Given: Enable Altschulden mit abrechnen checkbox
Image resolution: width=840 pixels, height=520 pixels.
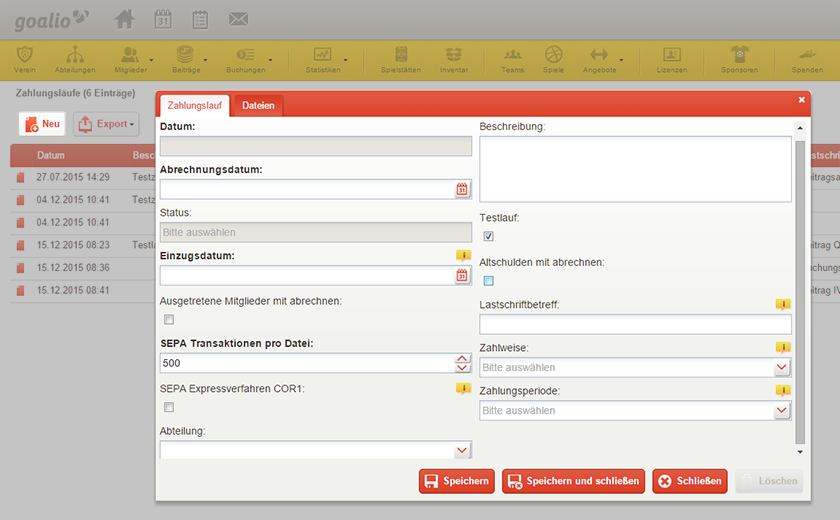Looking at the screenshot, I should point(489,281).
